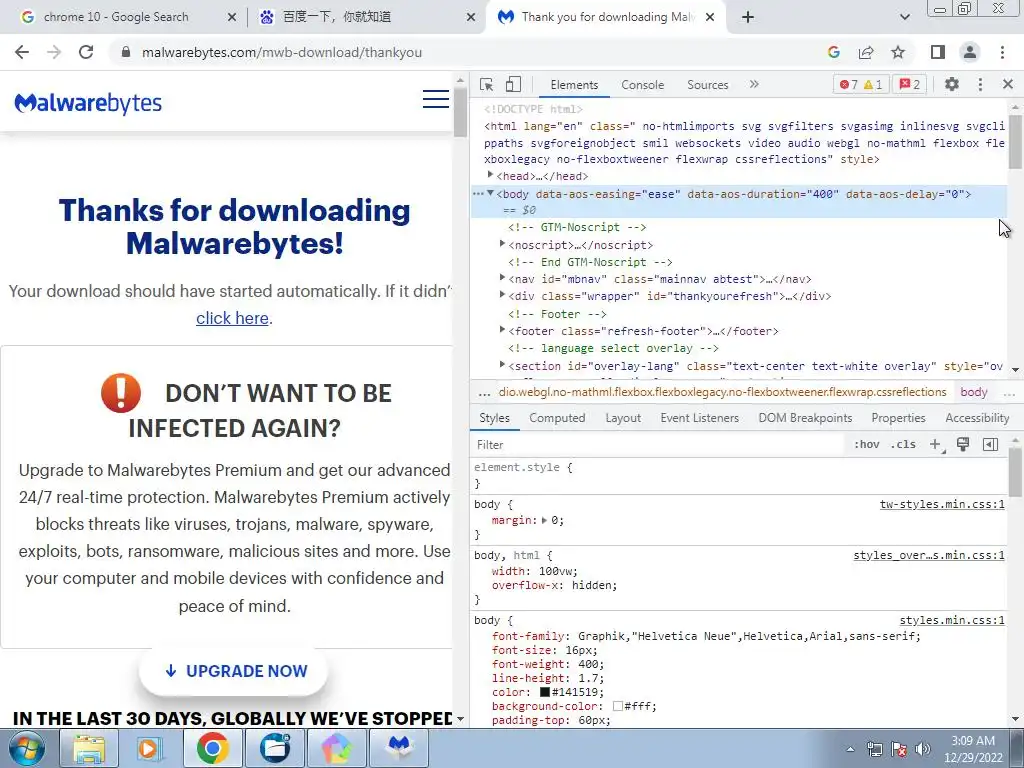Image resolution: width=1024 pixels, height=768 pixels.
Task: Click the address bar URL
Action: point(281,52)
